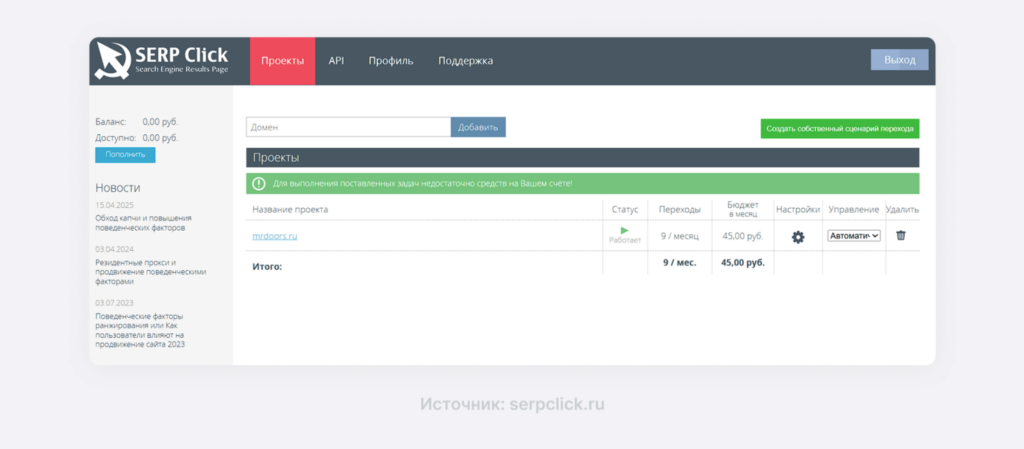Switch to the Проекты tab
The height and width of the screenshot is (449, 1024).
tap(282, 61)
